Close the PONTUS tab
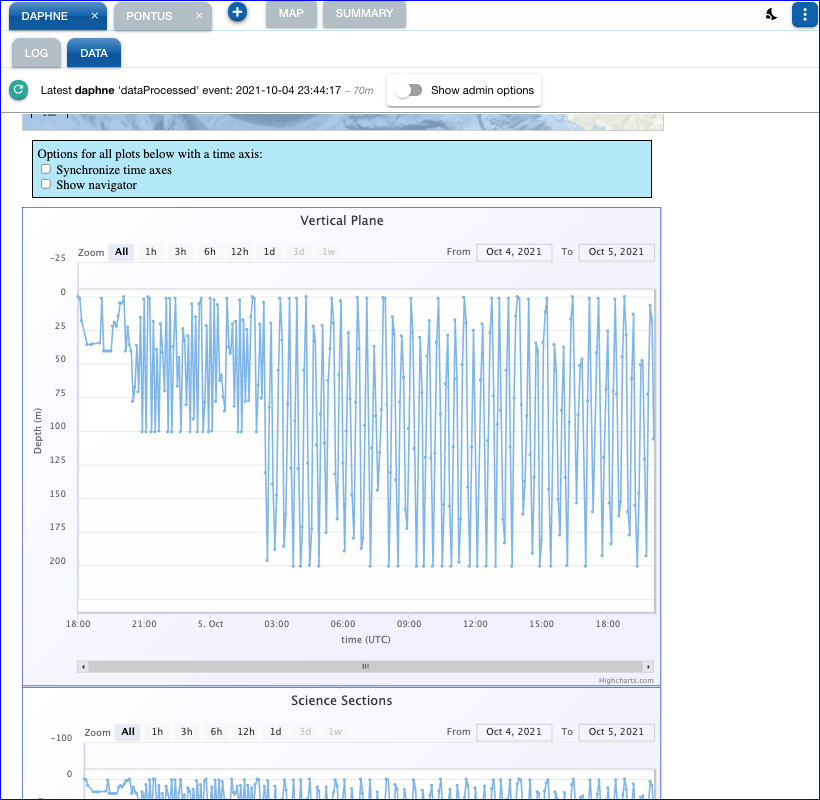Viewport: 820px width, 800px height. click(199, 16)
